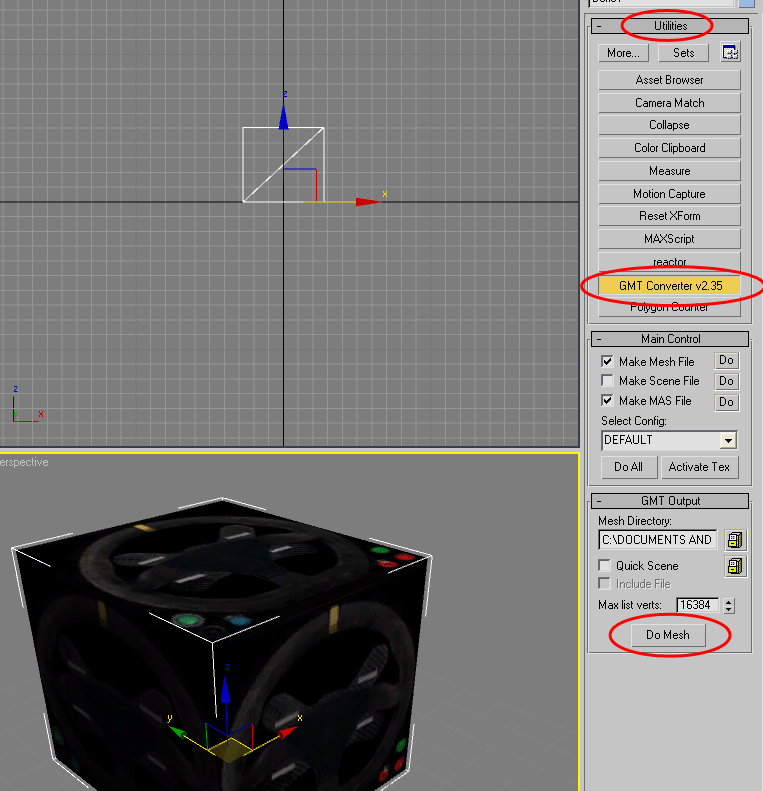Browse for the Mesh Directory folder
763x791 pixels.
[x=735, y=540]
